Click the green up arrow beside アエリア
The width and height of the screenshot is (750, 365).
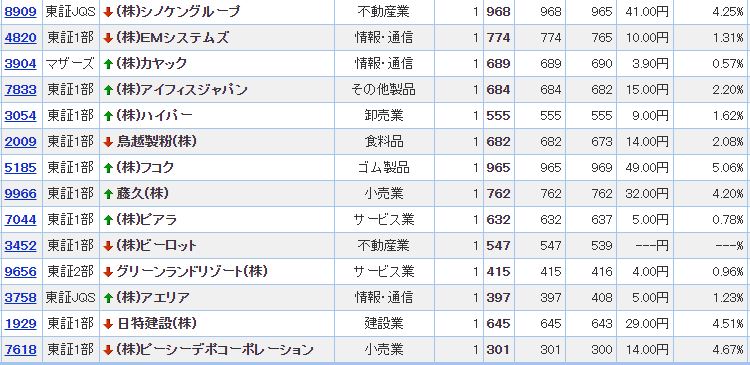click(108, 298)
